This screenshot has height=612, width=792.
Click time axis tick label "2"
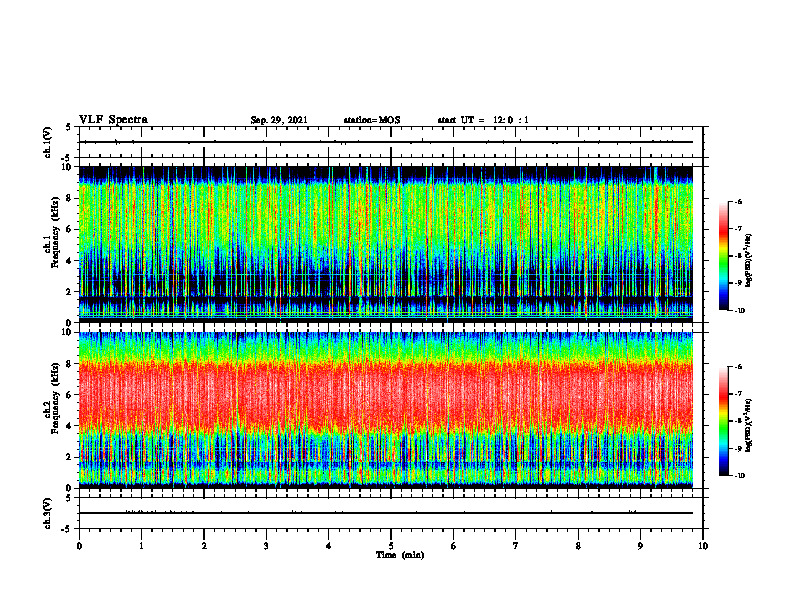pos(204,546)
